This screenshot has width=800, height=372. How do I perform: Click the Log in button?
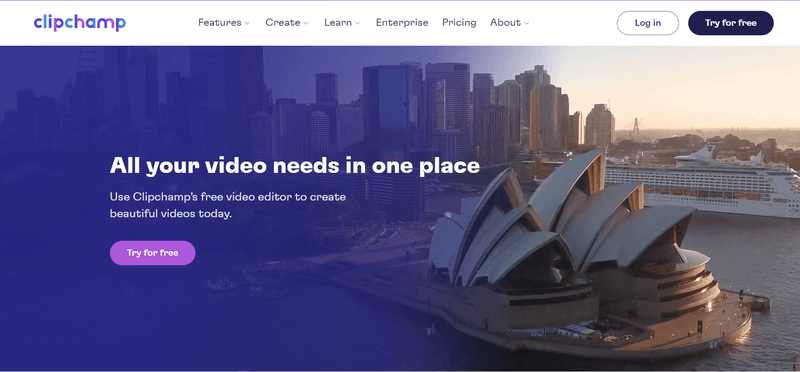(x=648, y=23)
